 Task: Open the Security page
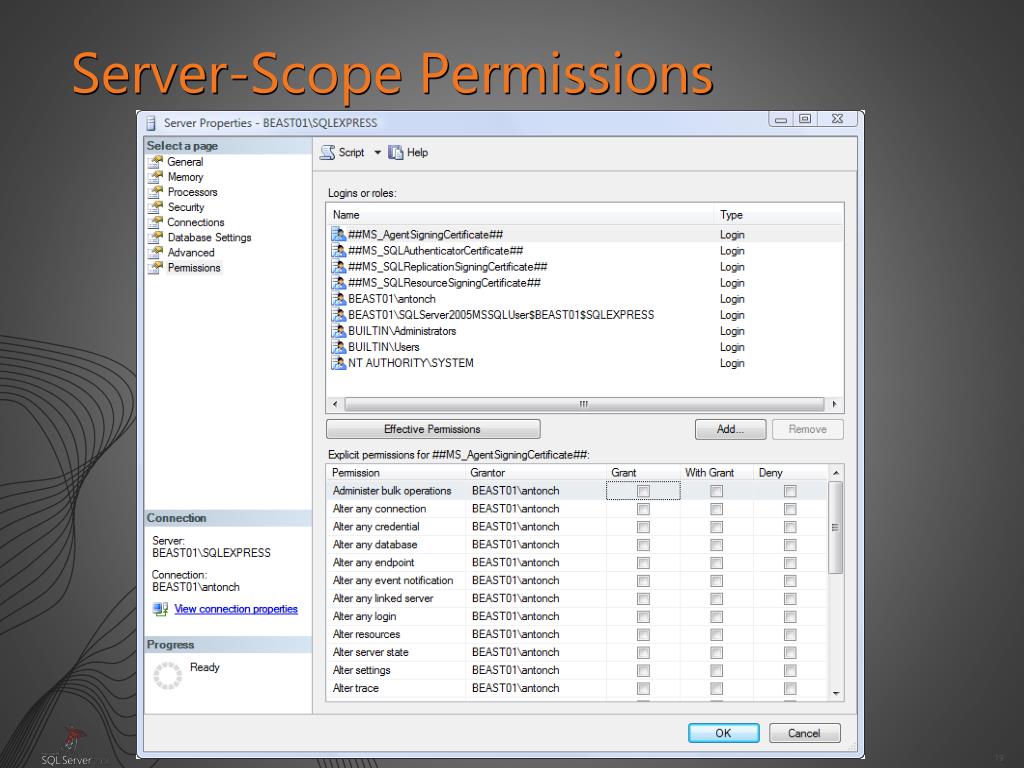pos(186,207)
